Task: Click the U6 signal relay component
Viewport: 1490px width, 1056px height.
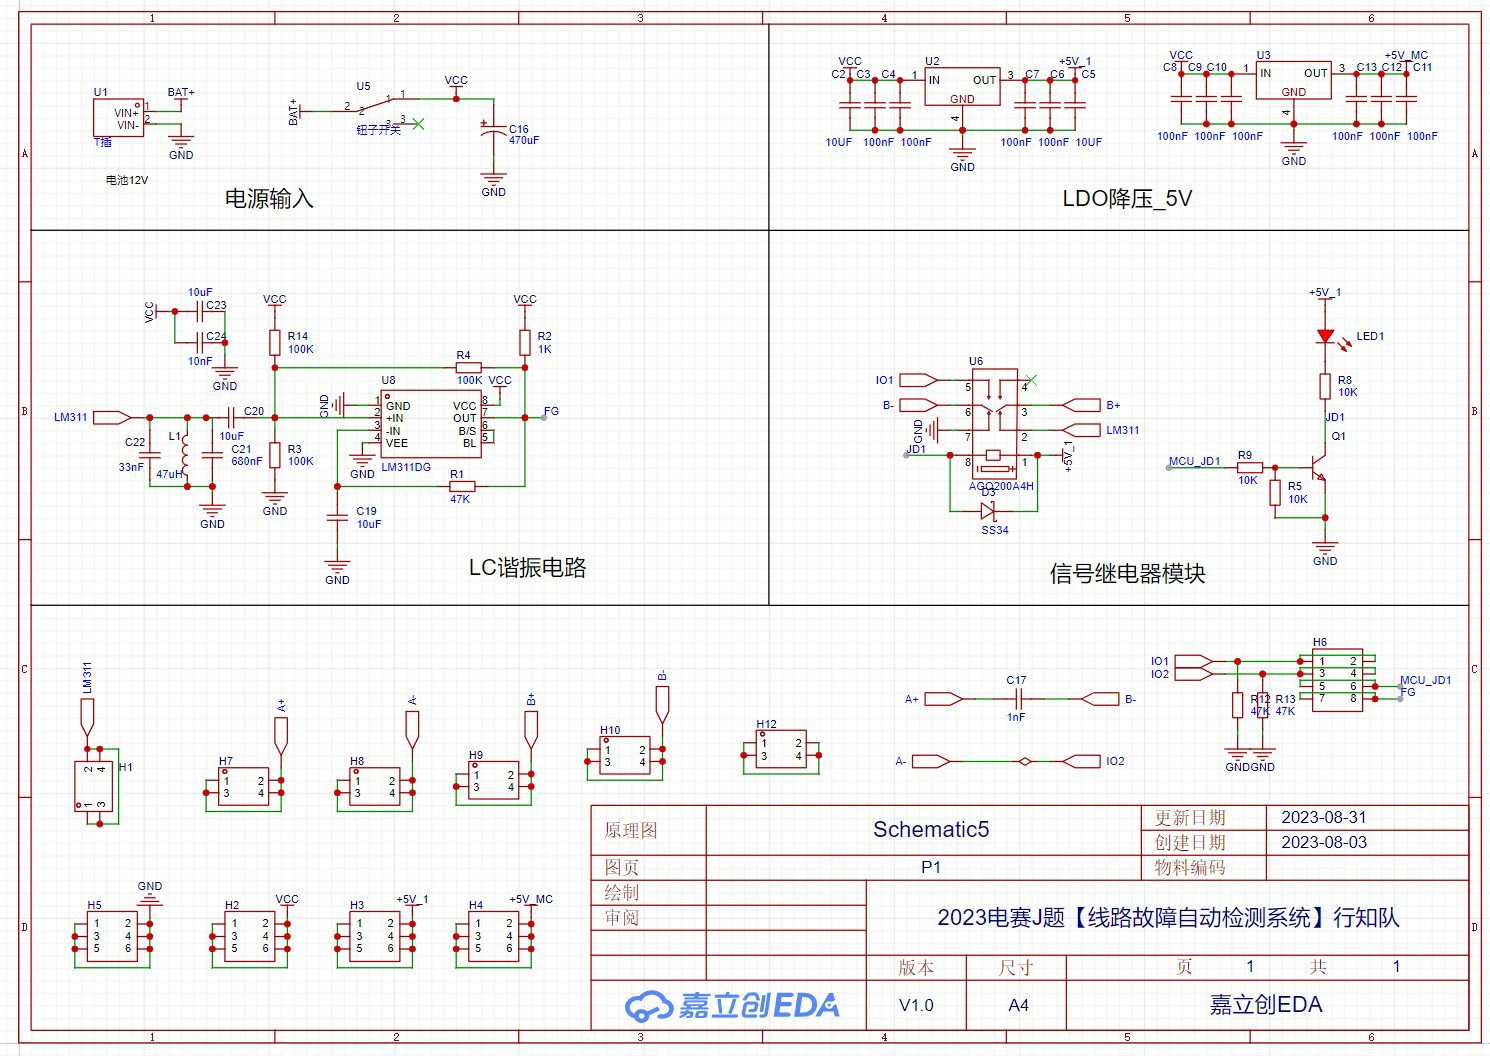Action: click(995, 425)
